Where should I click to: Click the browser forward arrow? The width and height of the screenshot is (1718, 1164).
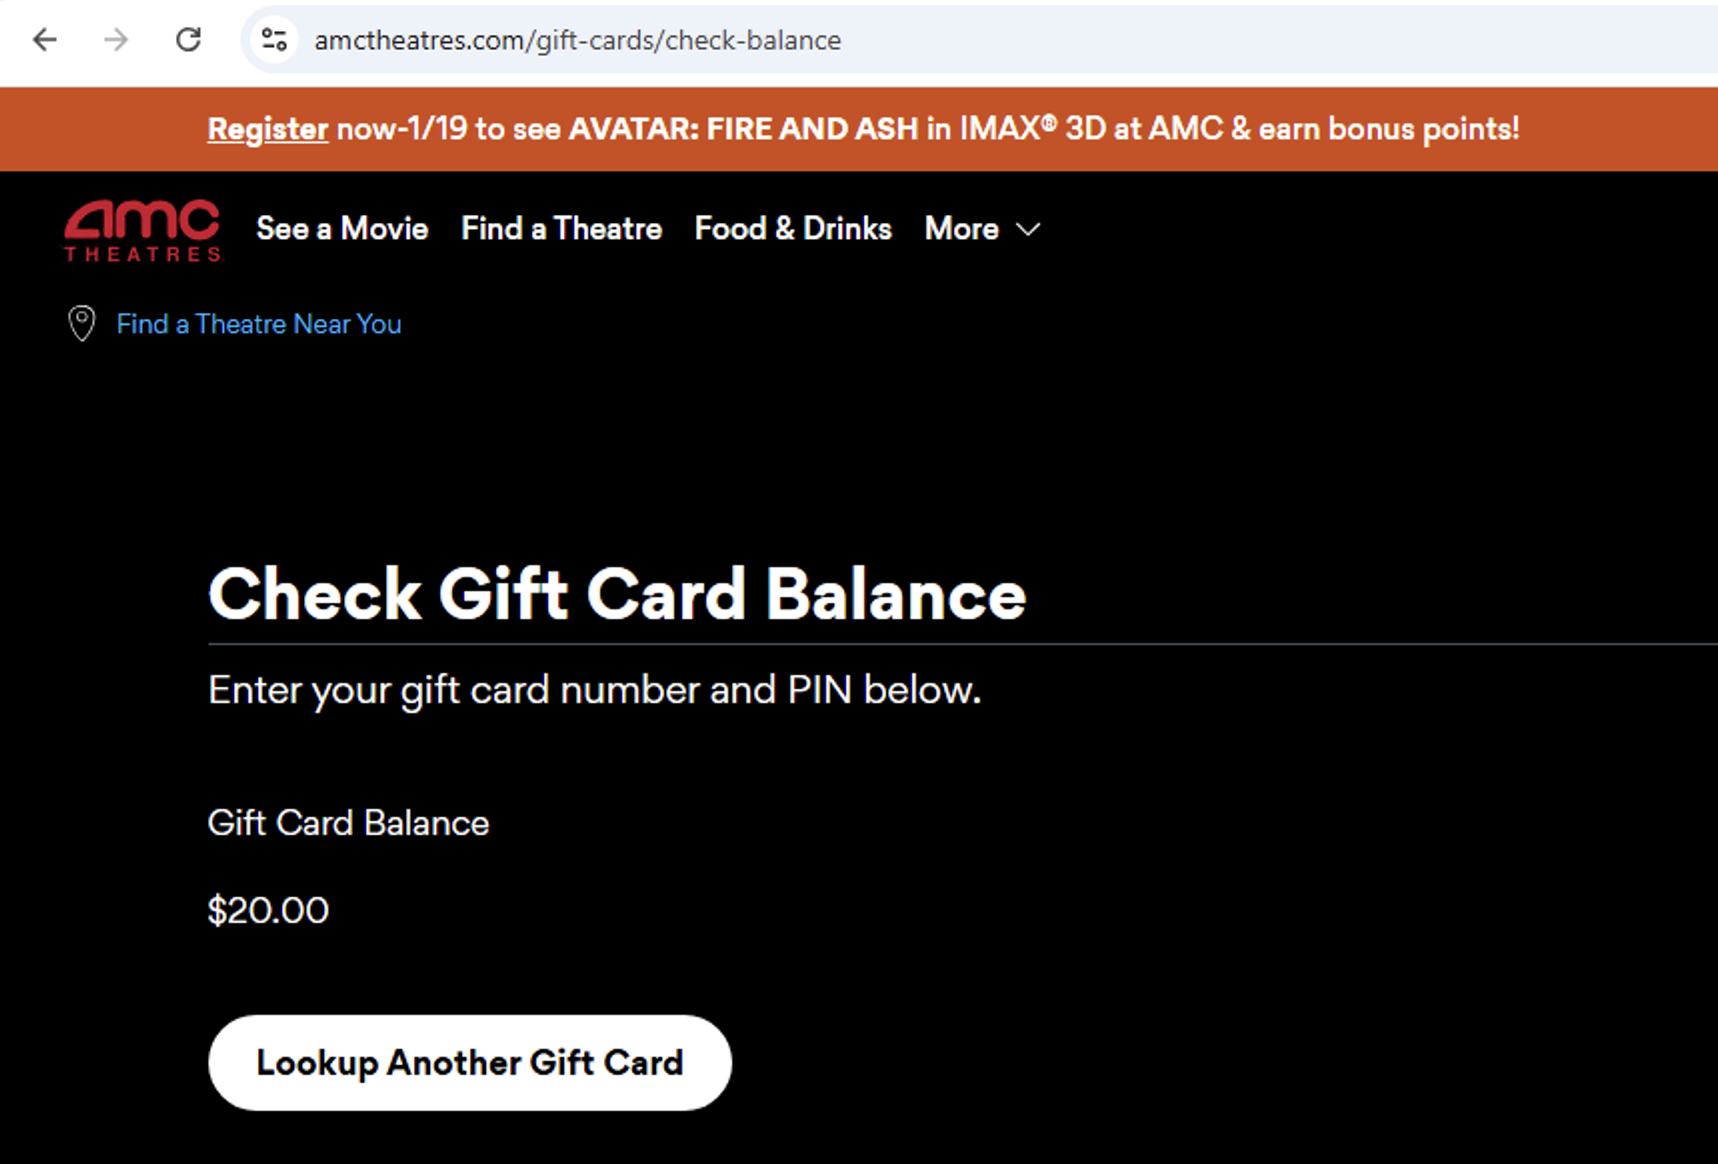[116, 40]
